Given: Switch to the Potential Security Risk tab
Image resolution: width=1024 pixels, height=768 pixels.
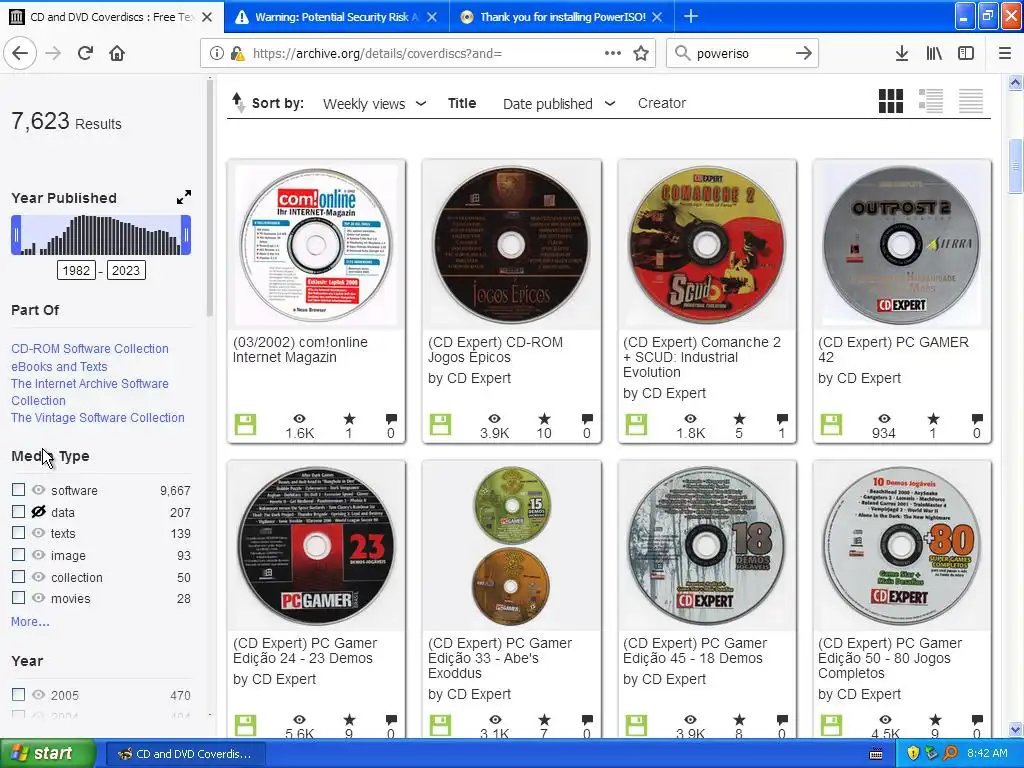Looking at the screenshot, I should click(x=336, y=17).
